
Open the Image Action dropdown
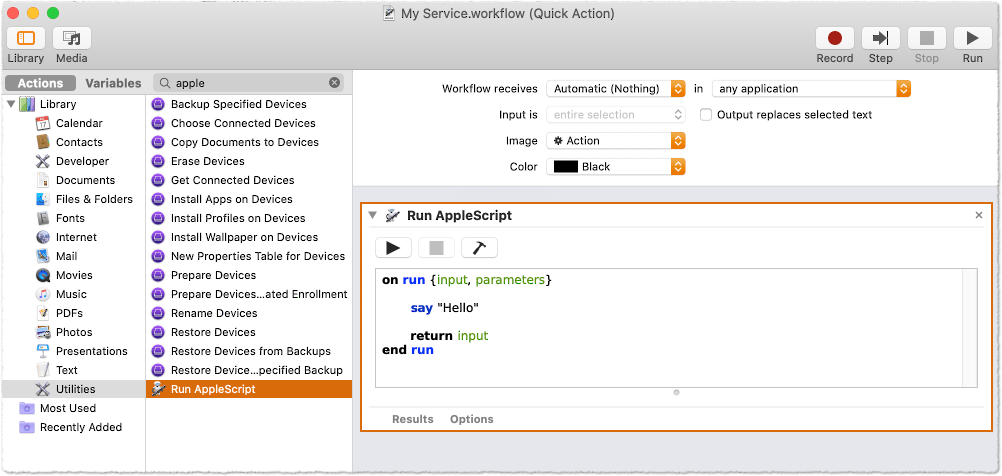[x=616, y=141]
